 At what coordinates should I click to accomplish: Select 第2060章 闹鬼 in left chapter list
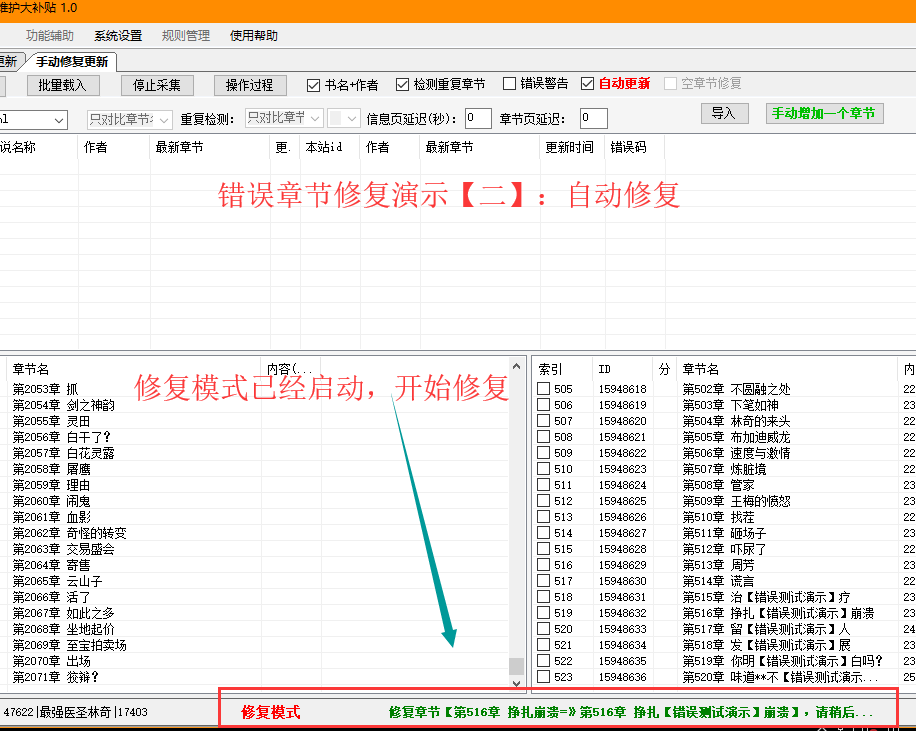52,501
